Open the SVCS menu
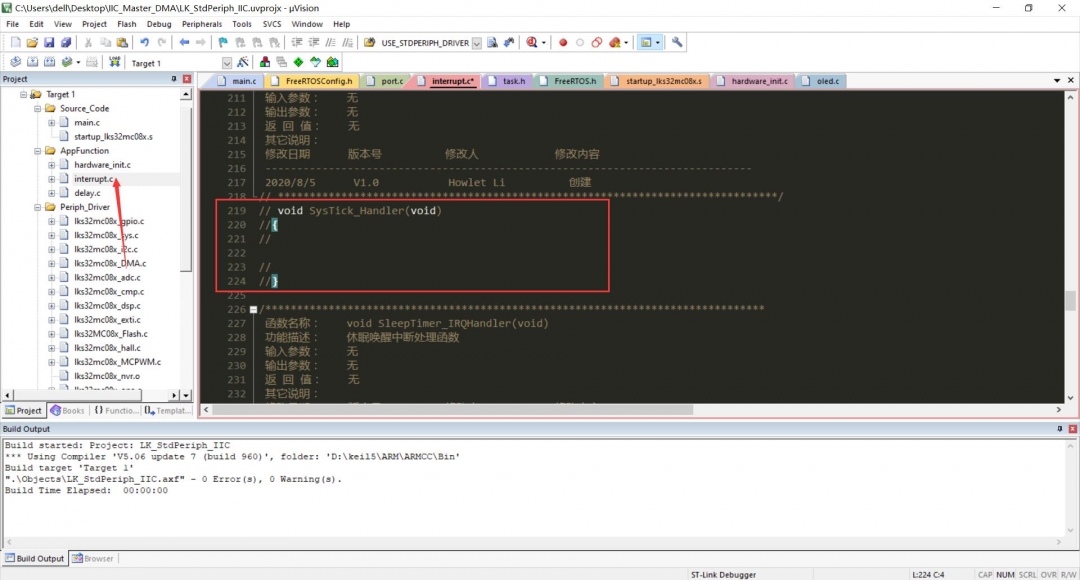This screenshot has width=1080, height=580. (x=272, y=24)
